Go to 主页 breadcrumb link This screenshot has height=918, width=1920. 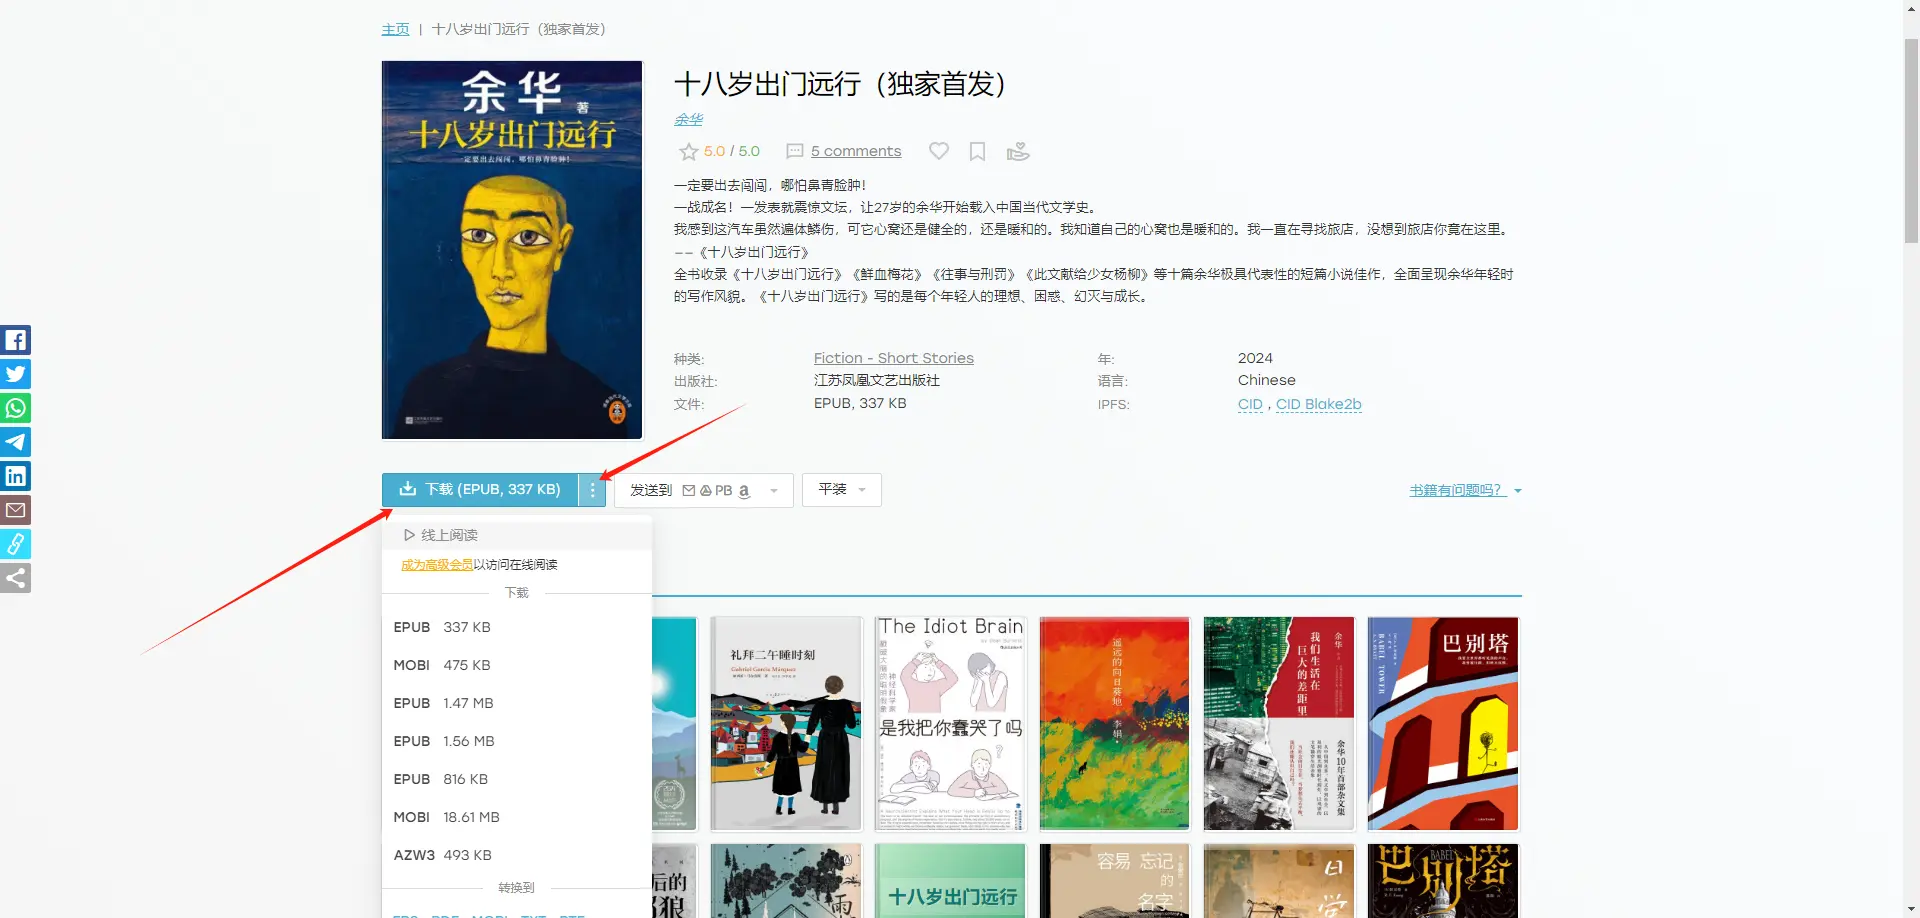coord(395,29)
